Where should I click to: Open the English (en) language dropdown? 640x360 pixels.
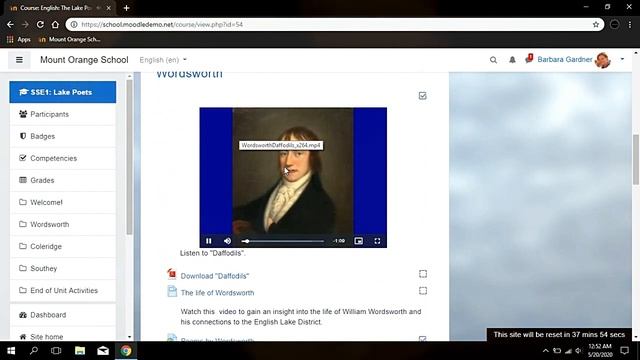click(x=163, y=60)
